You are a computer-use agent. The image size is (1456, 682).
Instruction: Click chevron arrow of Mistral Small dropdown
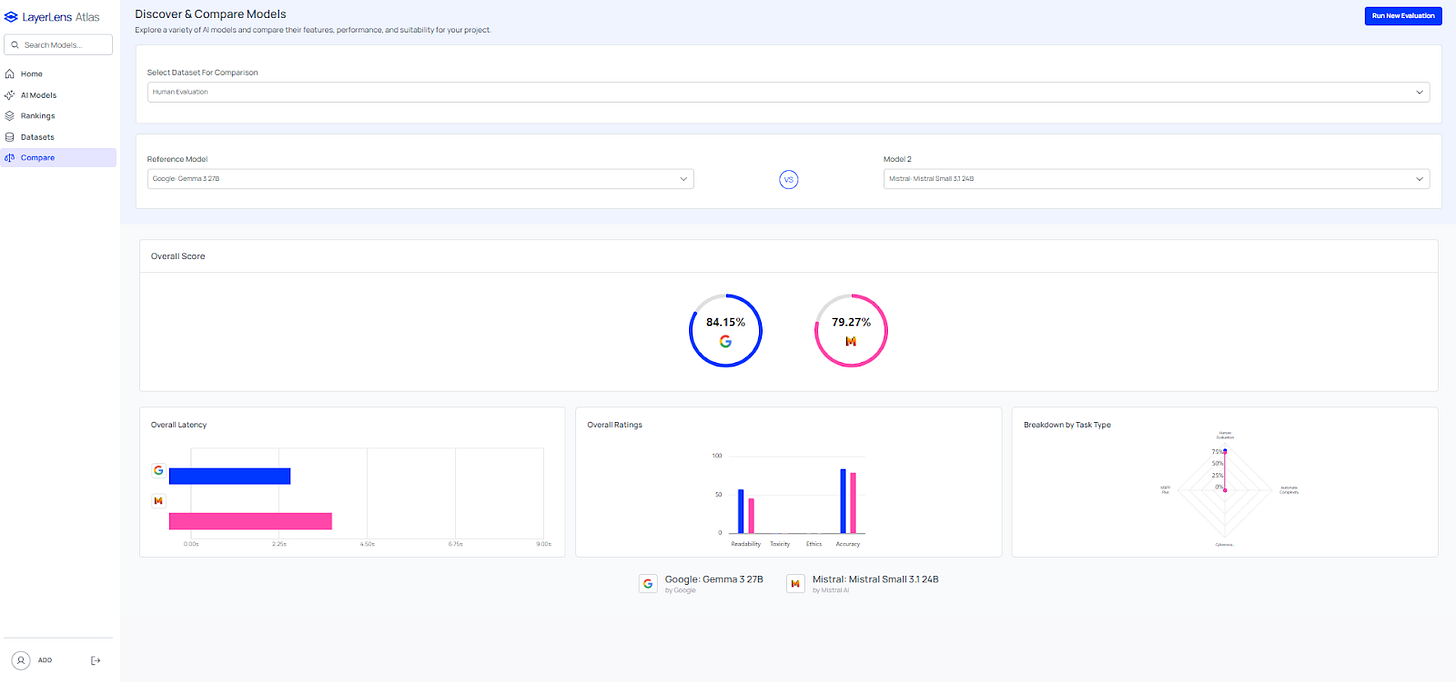(x=1419, y=179)
